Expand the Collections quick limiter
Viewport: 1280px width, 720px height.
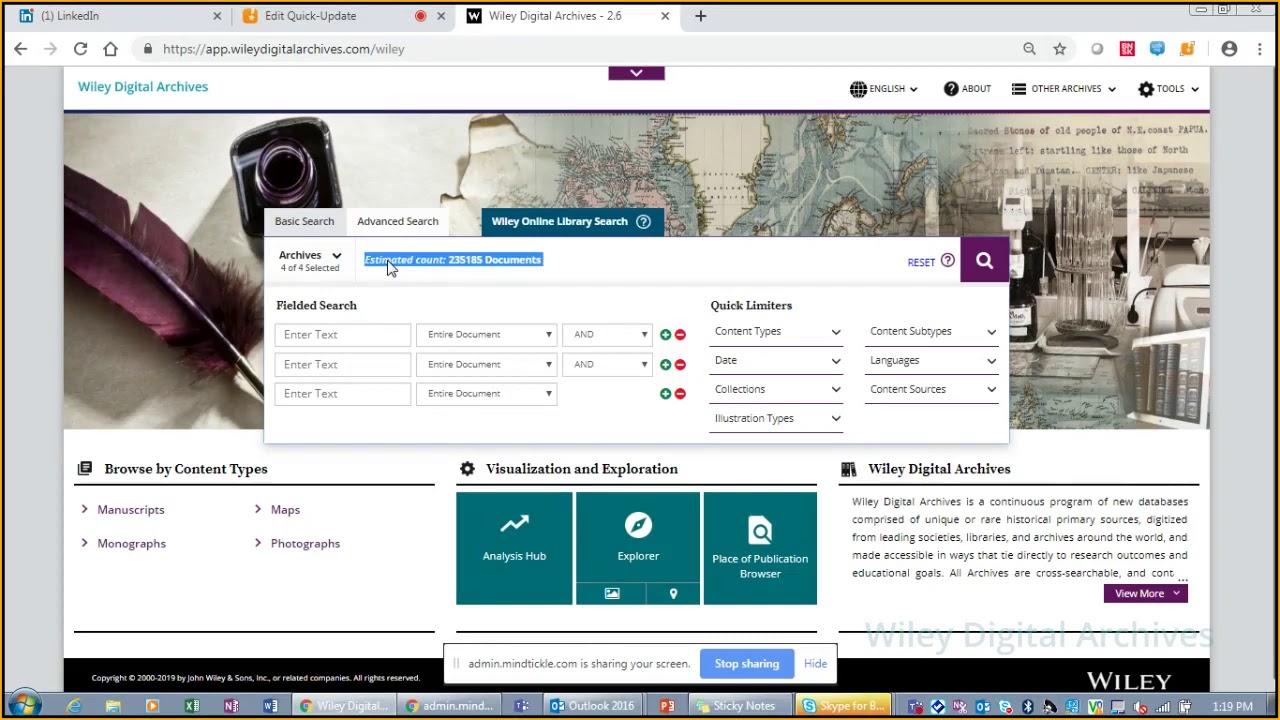pos(777,390)
